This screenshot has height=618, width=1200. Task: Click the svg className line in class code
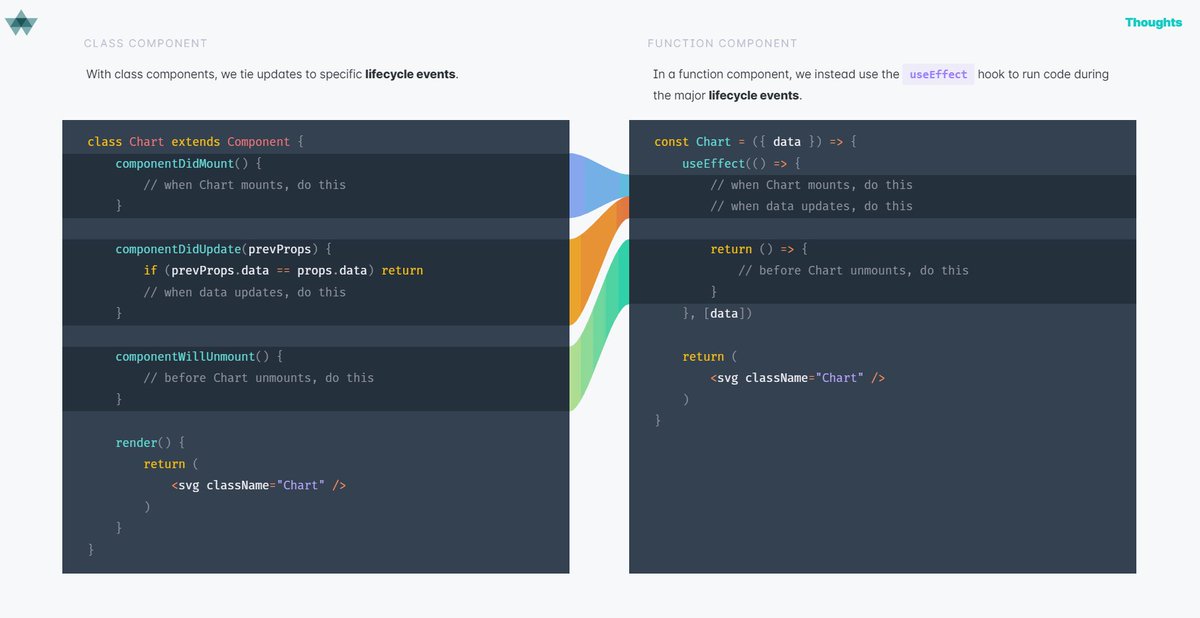click(259, 485)
